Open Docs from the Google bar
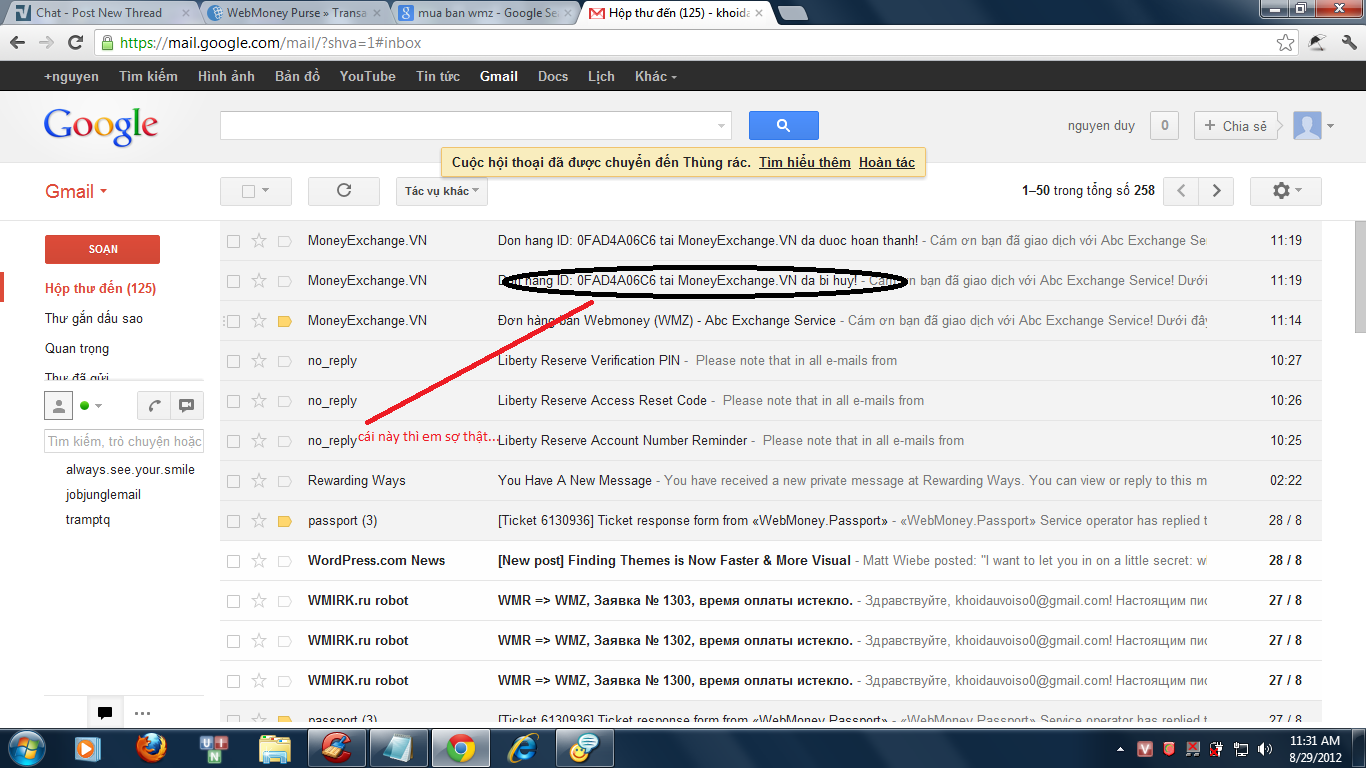Viewport: 1366px width, 768px height. tap(553, 76)
